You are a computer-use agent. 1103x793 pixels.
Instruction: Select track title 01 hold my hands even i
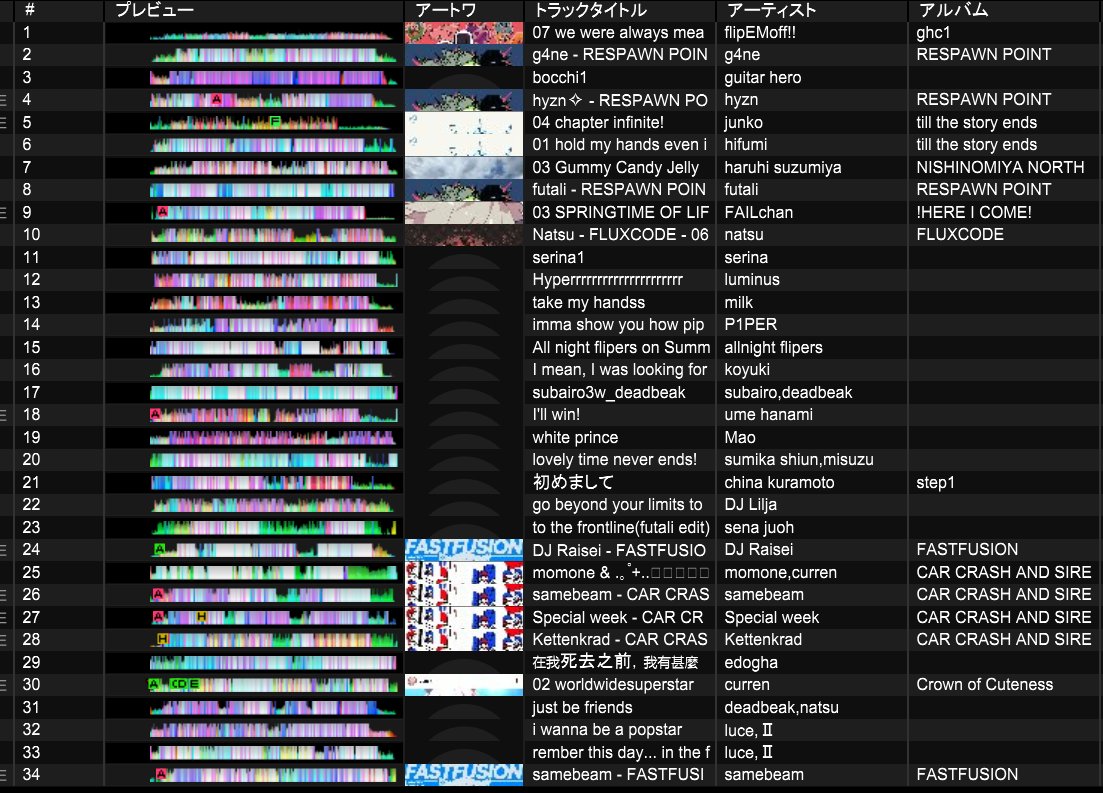pyautogui.click(x=620, y=145)
